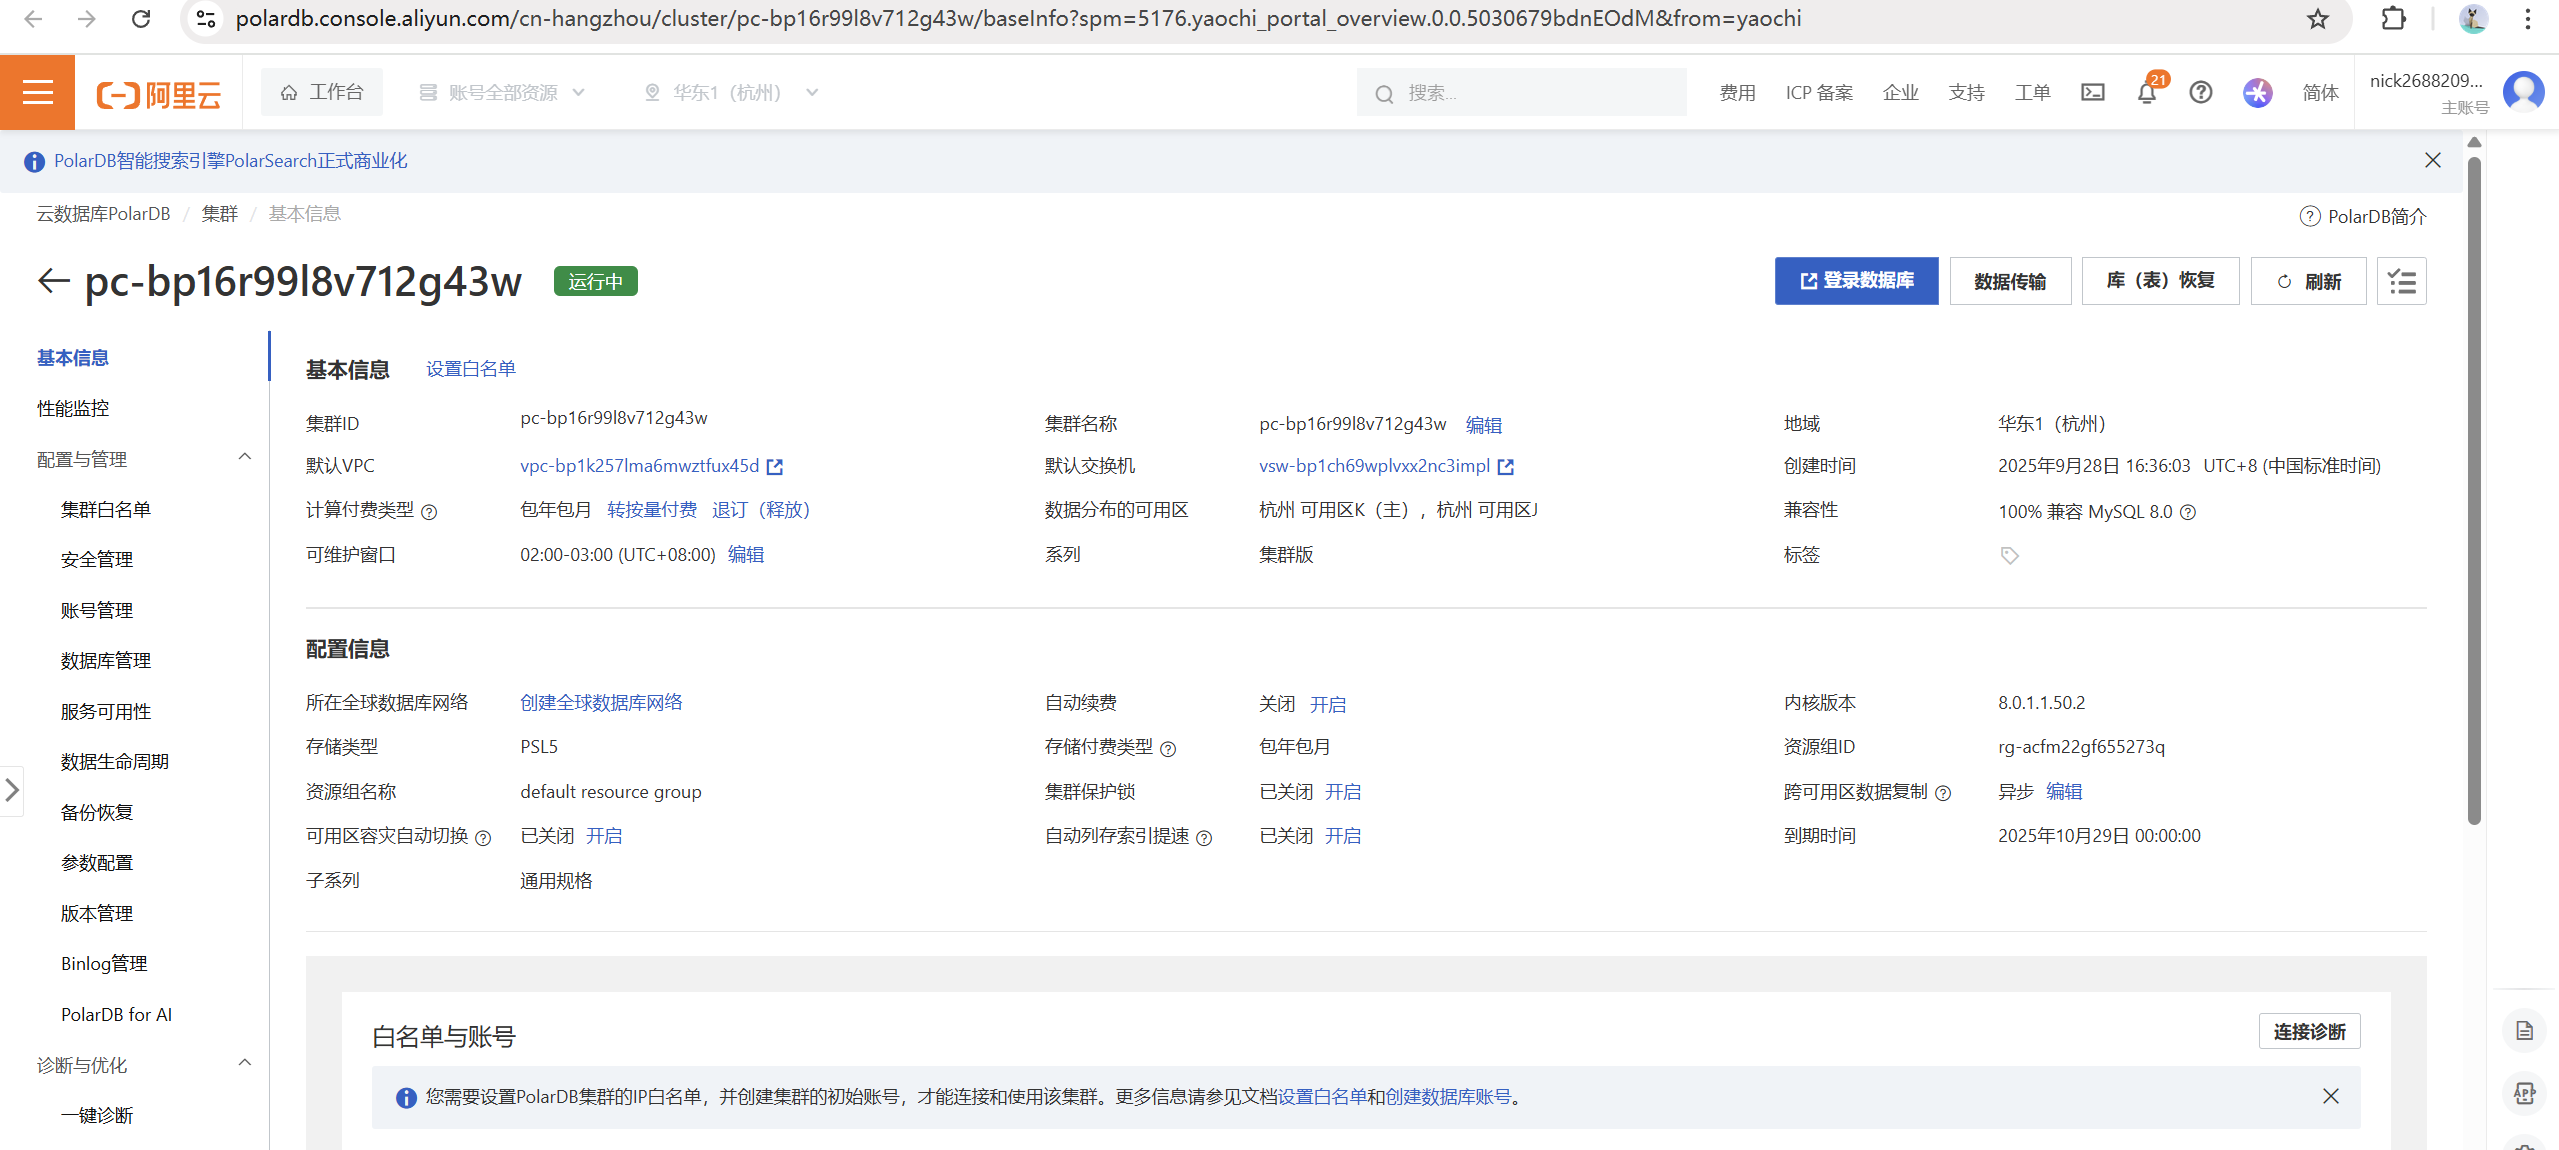The height and width of the screenshot is (1150, 2559).
Task: Click the tag icon in 标签 row
Action: [x=2009, y=555]
